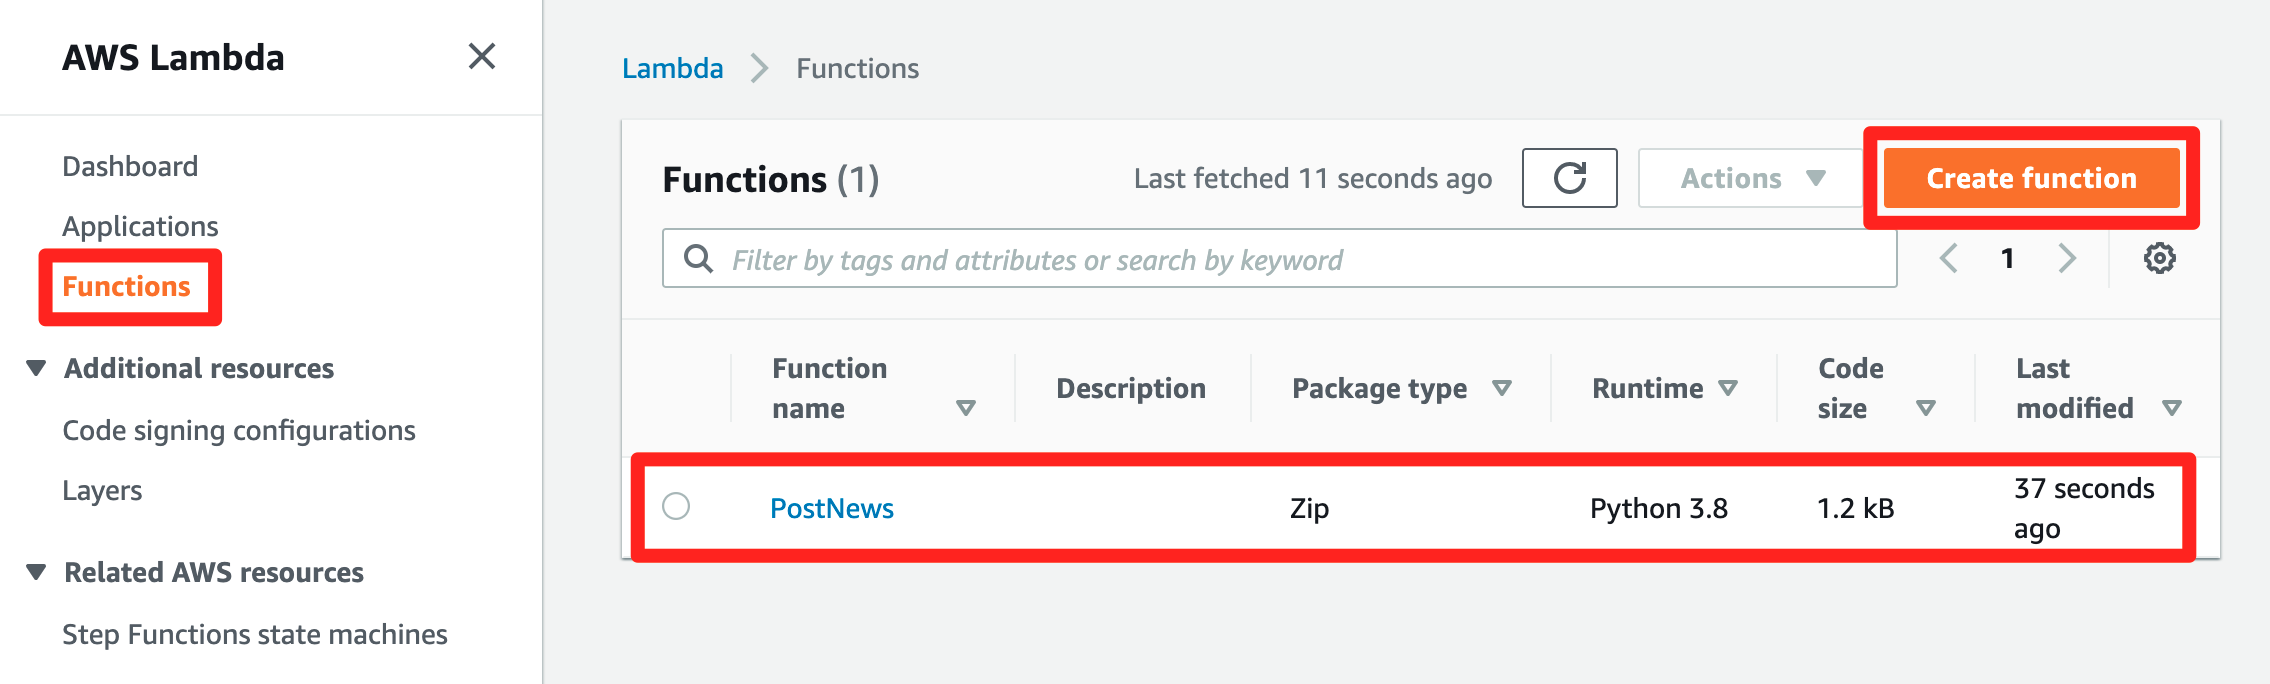Go to next page of functions
The height and width of the screenshot is (684, 2270).
2067,259
